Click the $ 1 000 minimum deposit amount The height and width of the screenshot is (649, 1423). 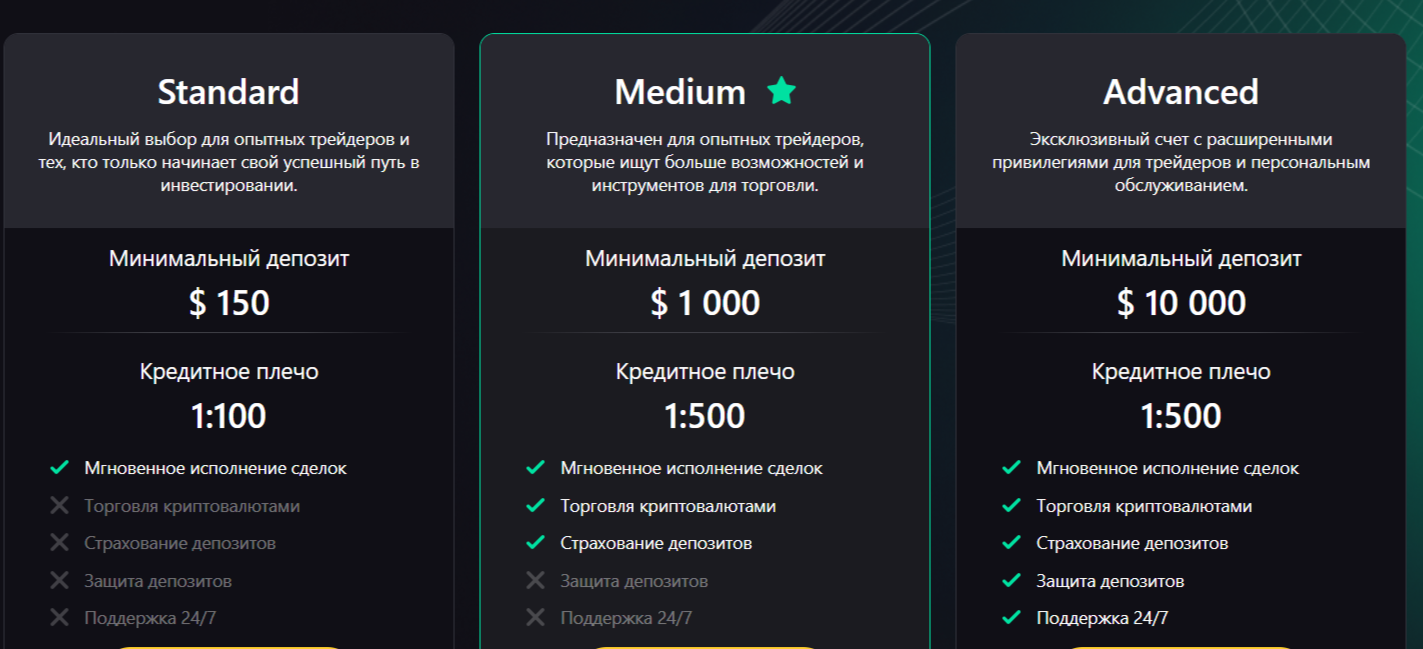pos(705,303)
